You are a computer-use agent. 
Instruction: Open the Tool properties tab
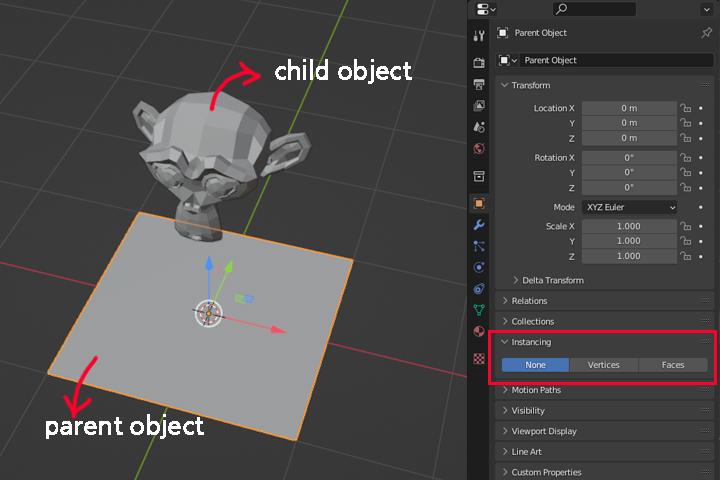[x=479, y=36]
